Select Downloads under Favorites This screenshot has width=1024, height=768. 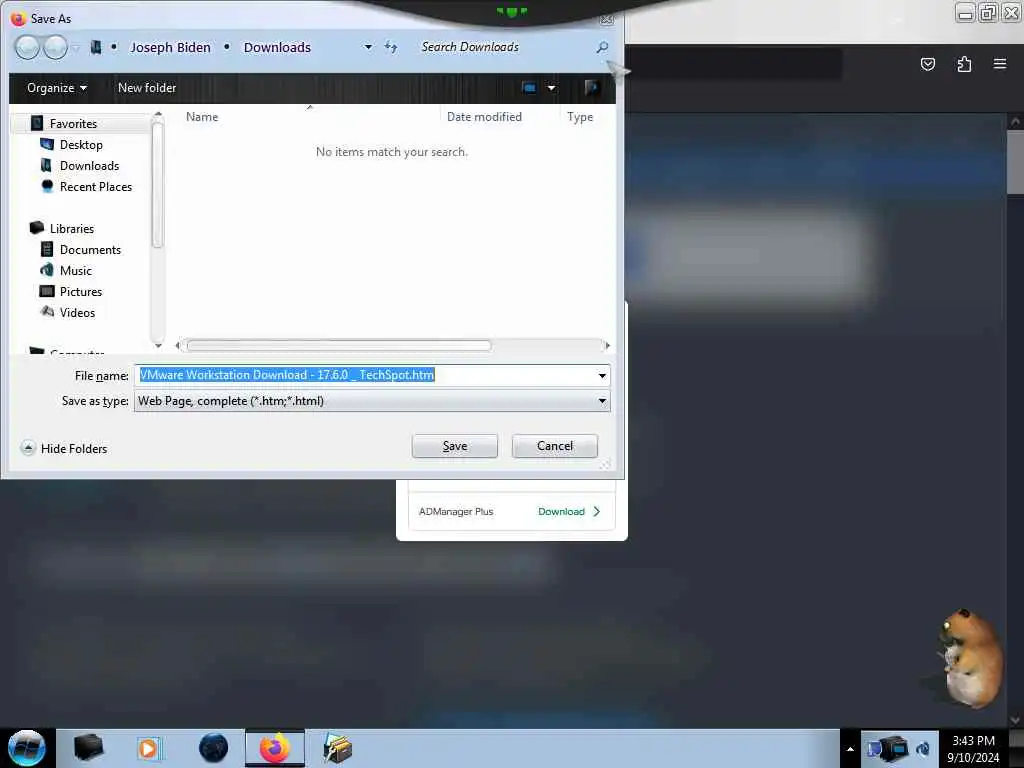click(x=89, y=165)
